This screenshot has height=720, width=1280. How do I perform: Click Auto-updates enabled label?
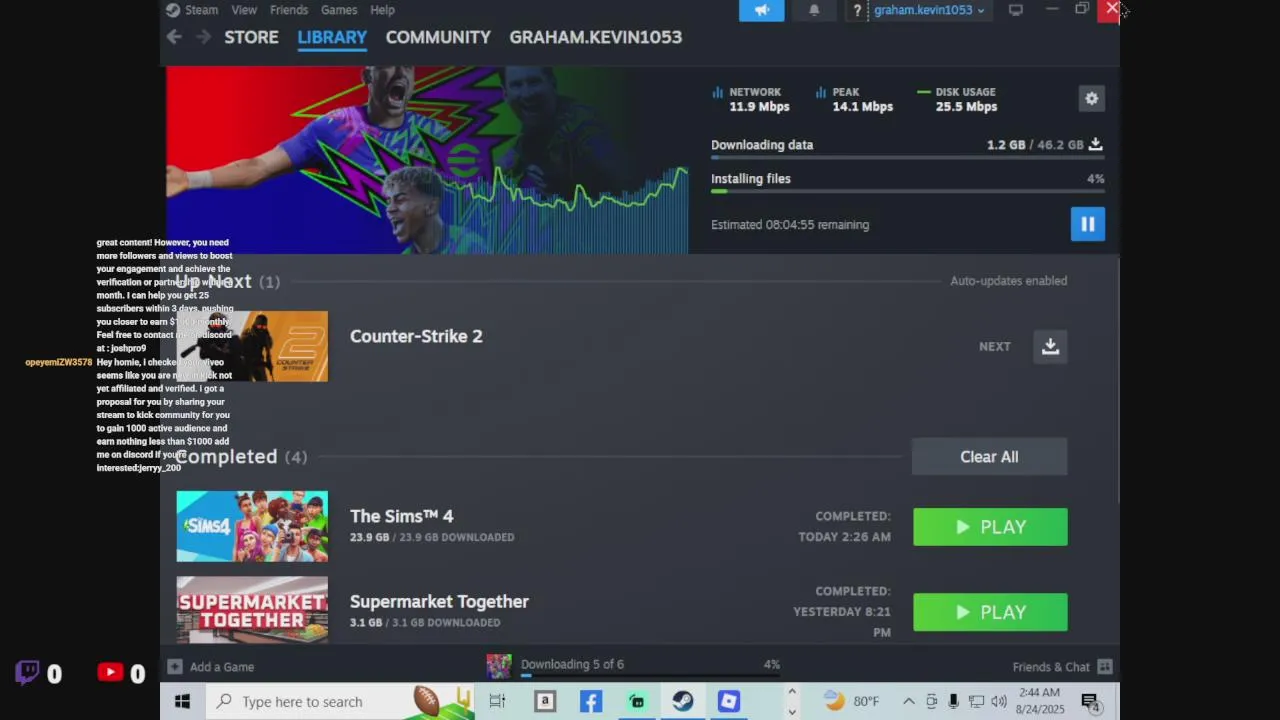[x=1008, y=281]
